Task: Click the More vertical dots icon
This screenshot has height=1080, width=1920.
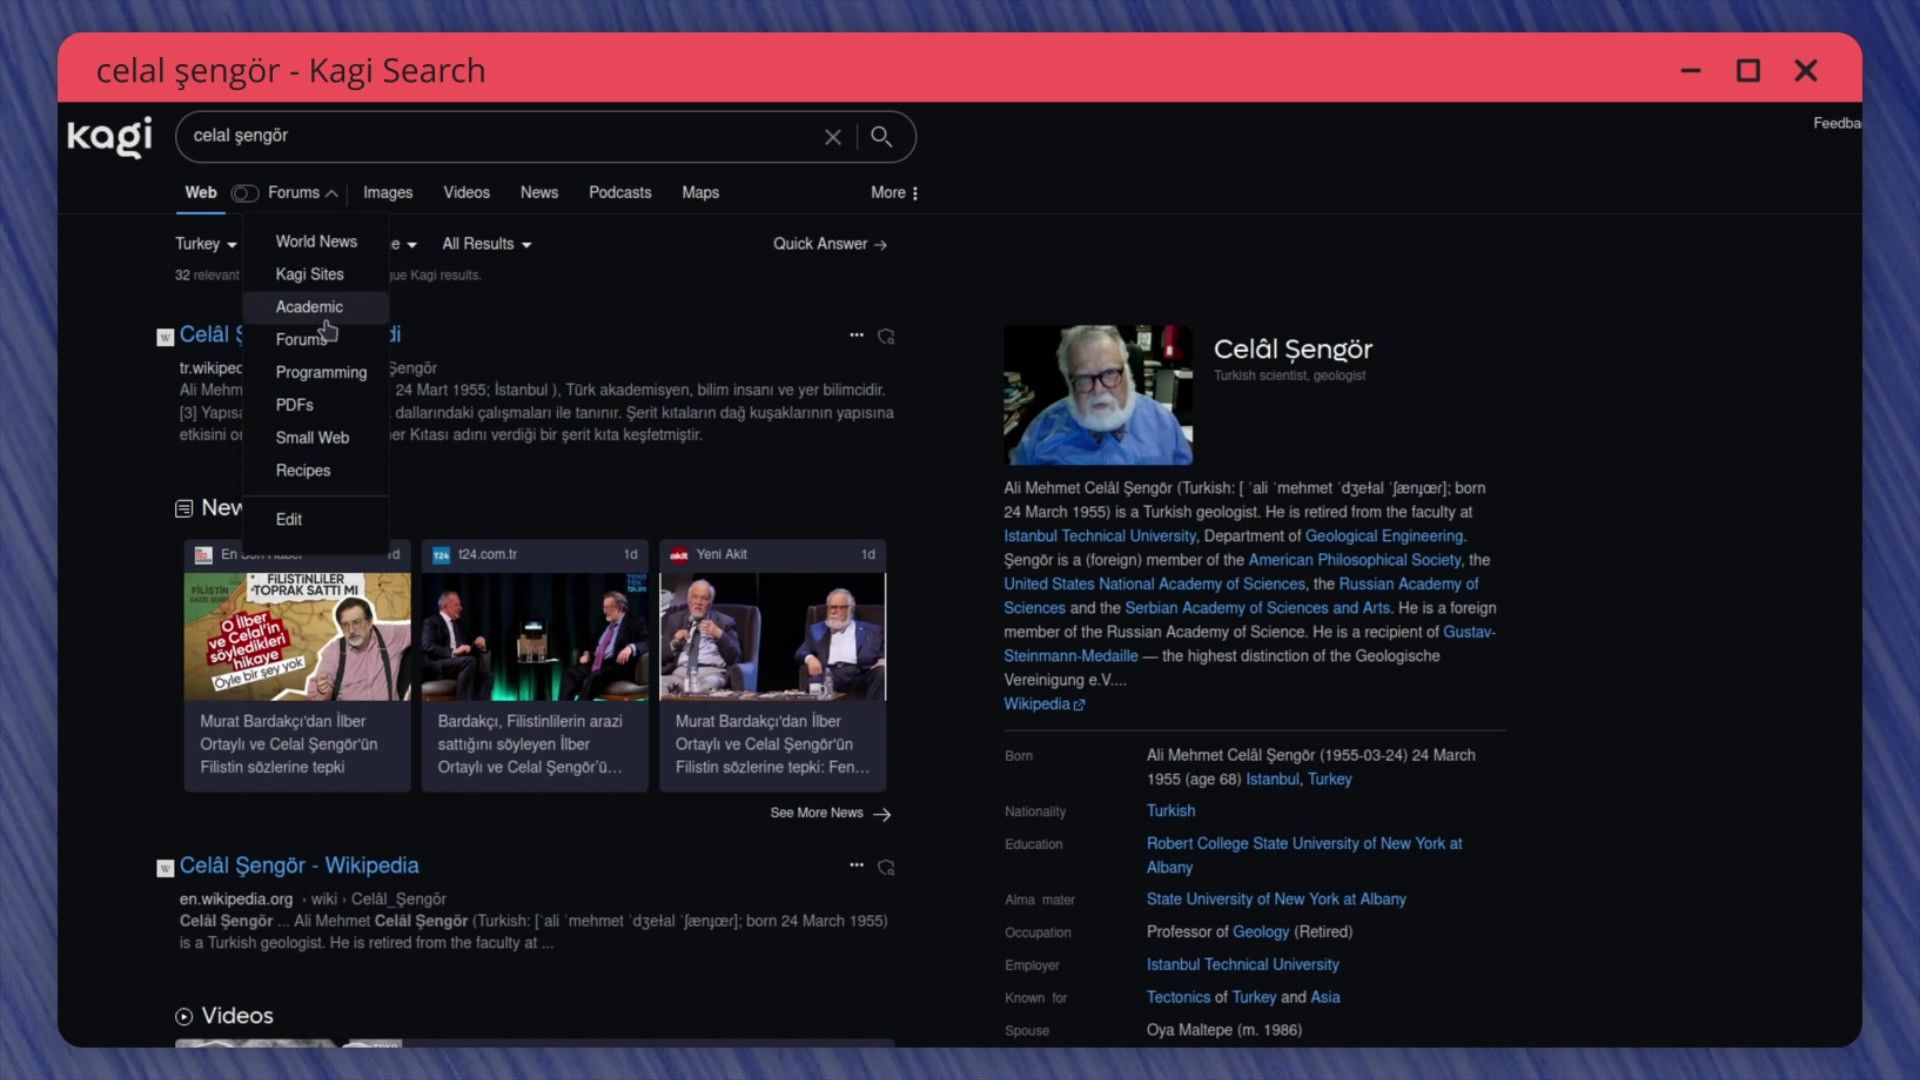Action: 915,193
